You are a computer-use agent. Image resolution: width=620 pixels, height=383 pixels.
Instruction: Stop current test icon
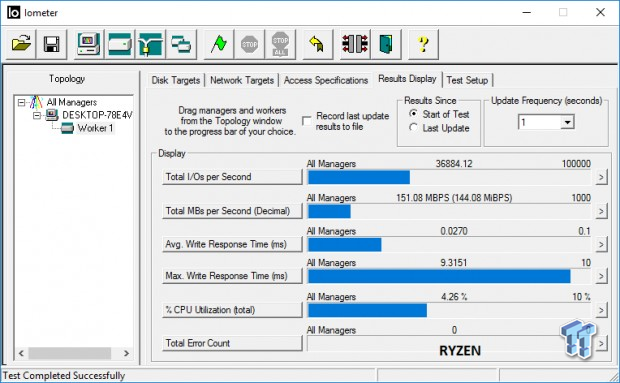tap(250, 44)
